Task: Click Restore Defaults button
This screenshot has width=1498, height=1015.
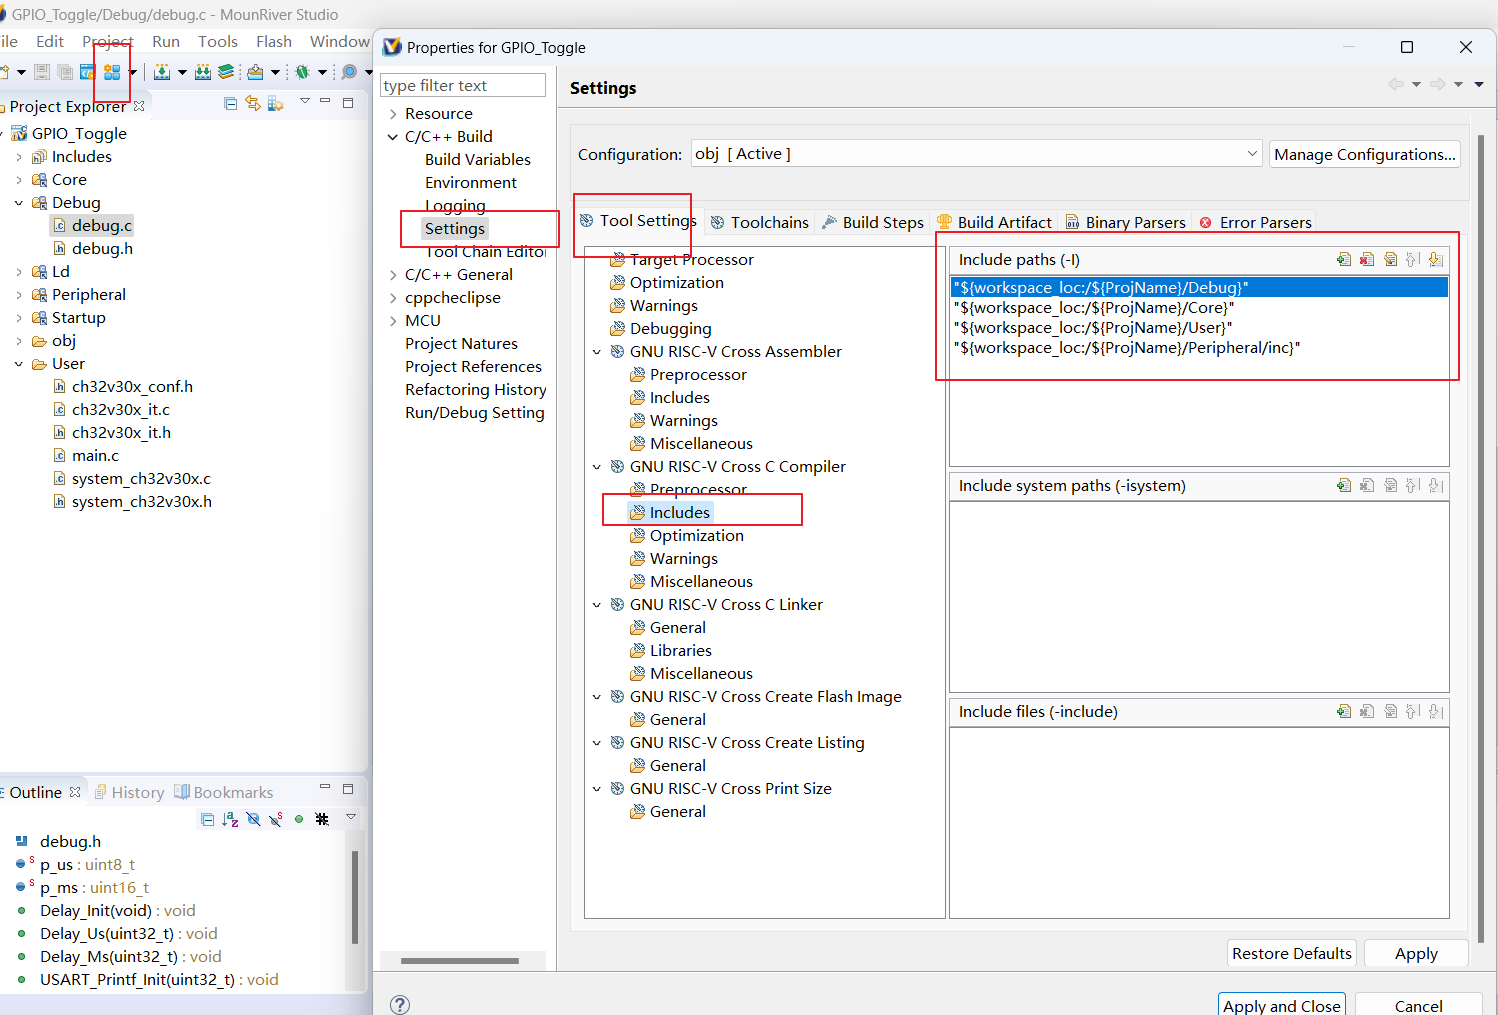Action: [x=1291, y=953]
